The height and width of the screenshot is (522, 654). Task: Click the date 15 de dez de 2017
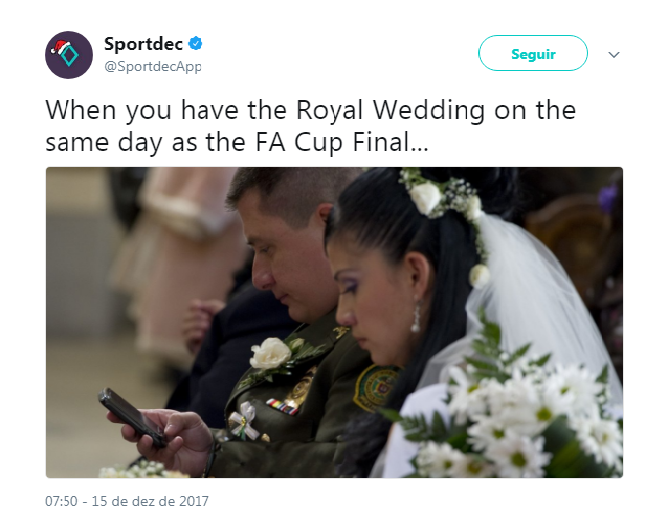150,501
